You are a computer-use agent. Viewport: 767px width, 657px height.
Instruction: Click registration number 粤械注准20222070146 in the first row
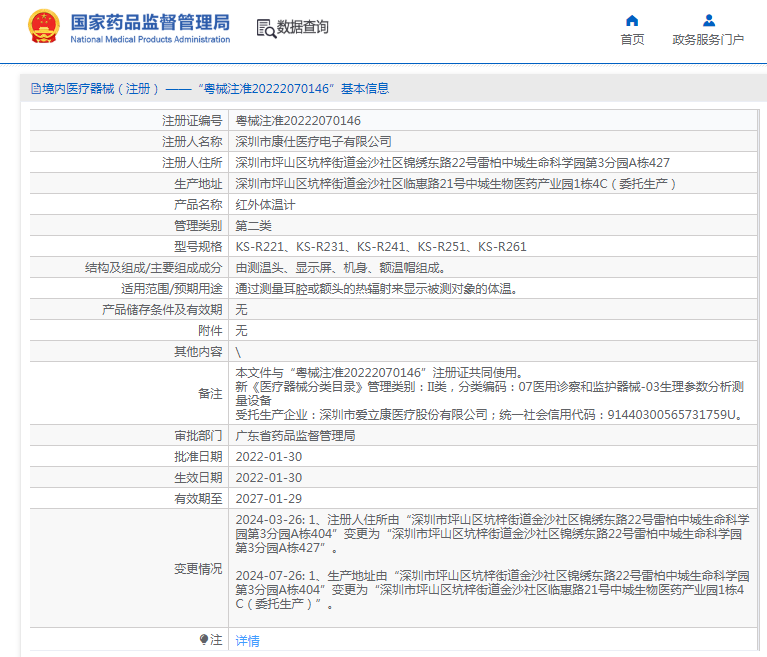[298, 120]
